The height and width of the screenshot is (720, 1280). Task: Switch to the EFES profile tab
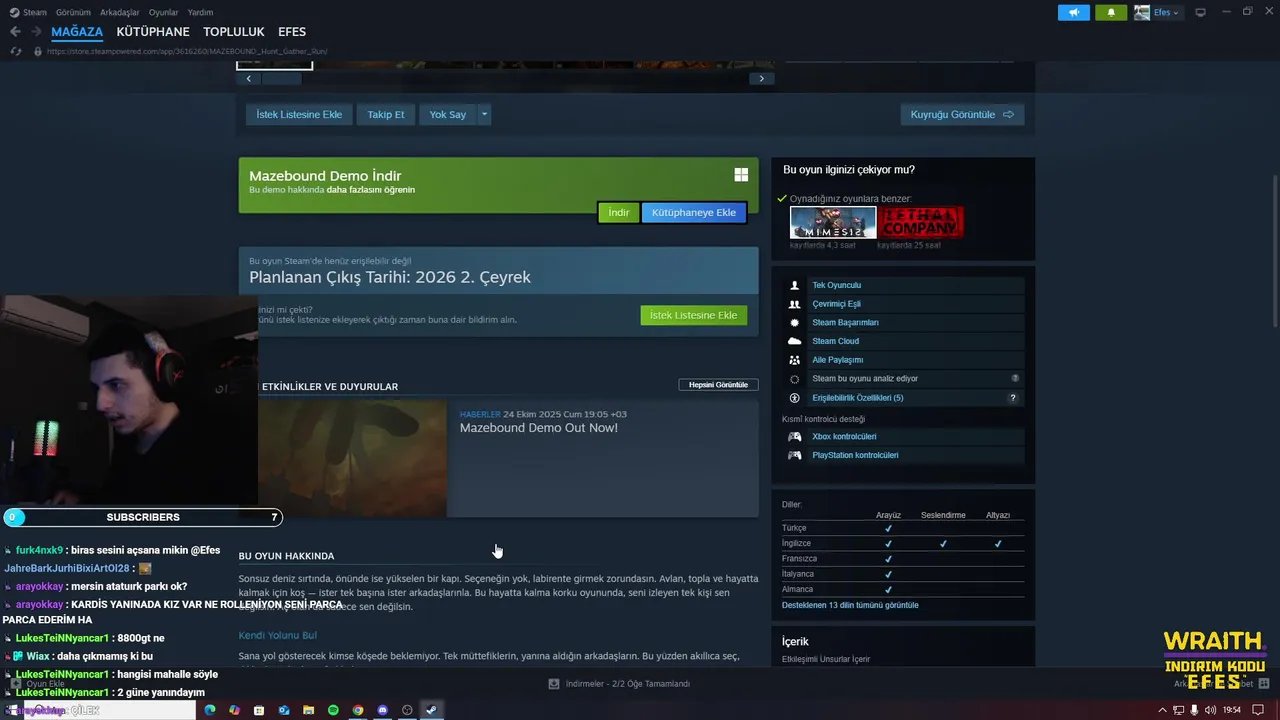coord(292,32)
